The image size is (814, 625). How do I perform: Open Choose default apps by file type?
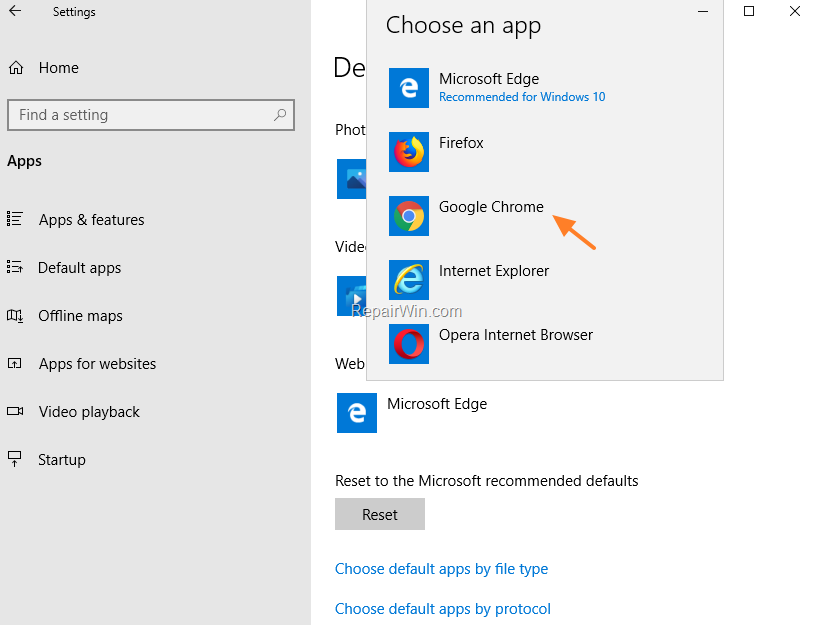(441, 569)
